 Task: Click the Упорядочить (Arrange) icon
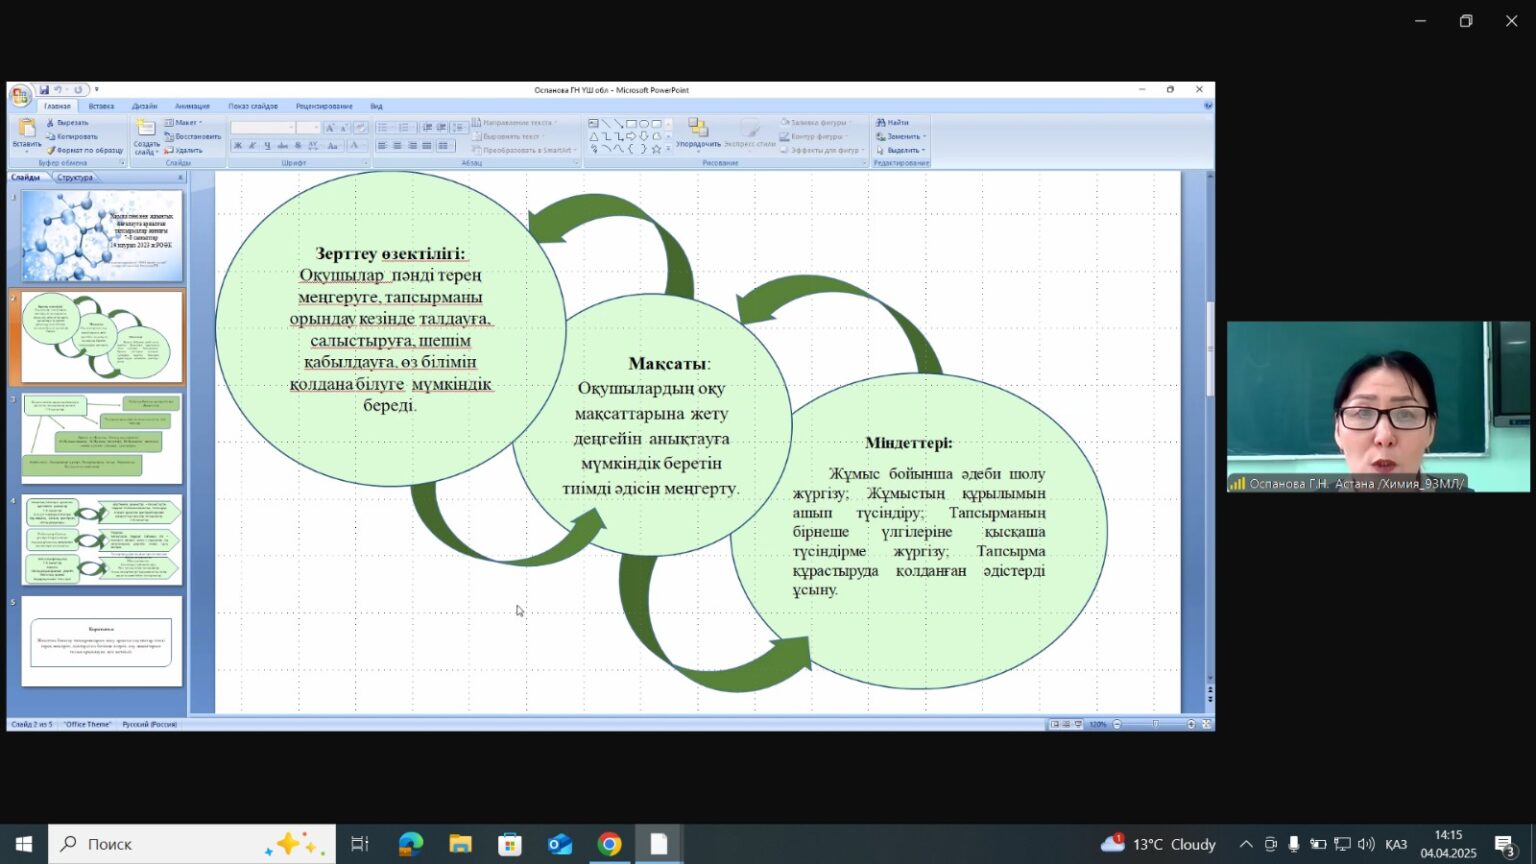pos(698,129)
